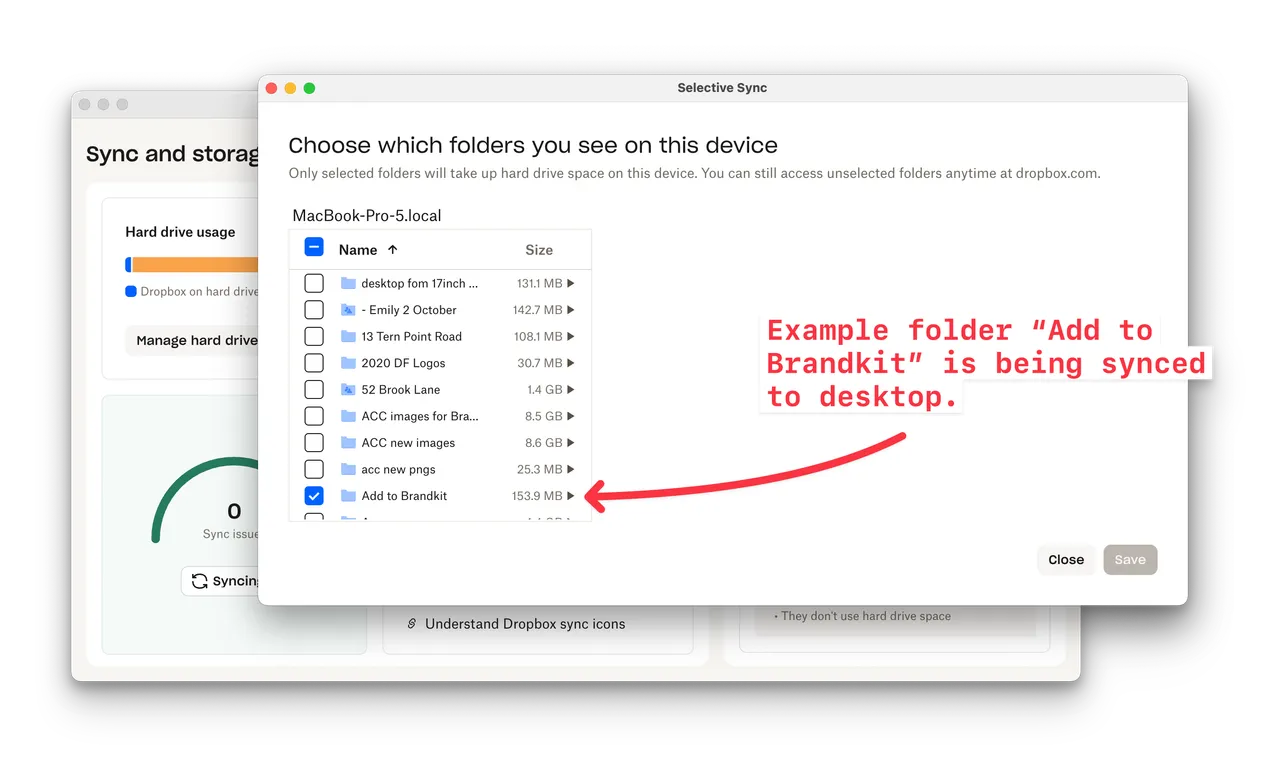Click the Size column header
The width and height of the screenshot is (1280, 760).
click(539, 250)
